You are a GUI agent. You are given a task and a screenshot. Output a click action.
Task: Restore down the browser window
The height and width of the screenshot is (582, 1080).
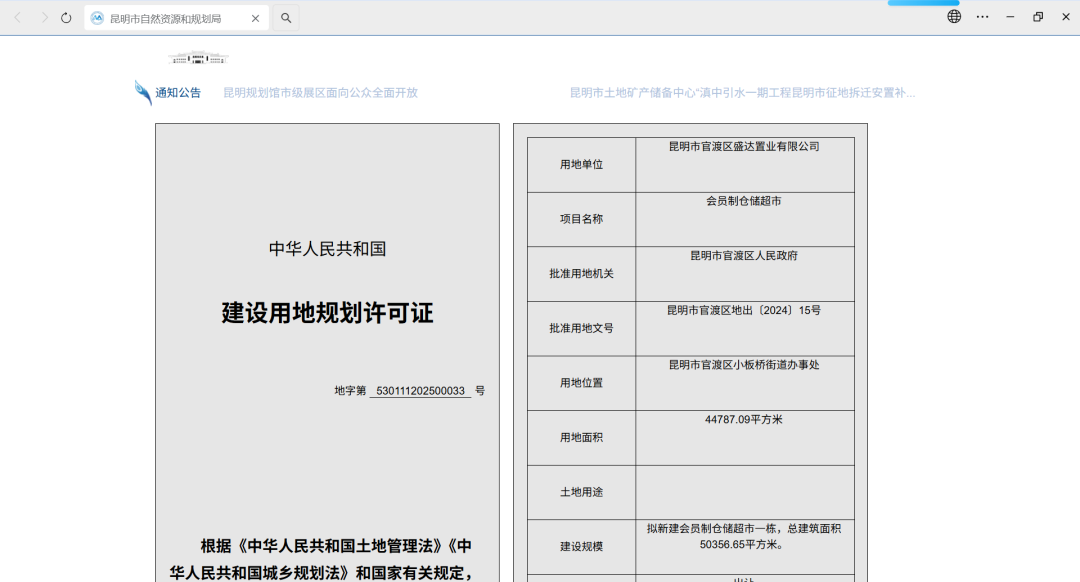point(1038,17)
